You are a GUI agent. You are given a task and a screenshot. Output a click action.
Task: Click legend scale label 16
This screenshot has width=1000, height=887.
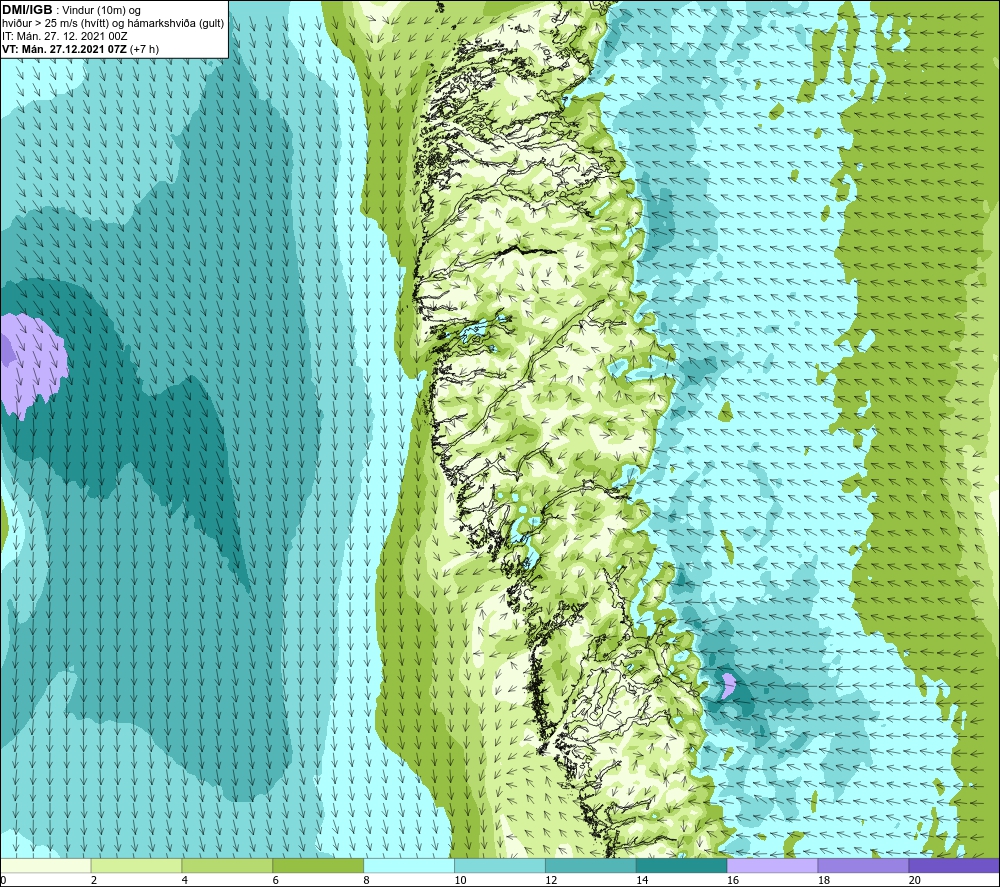[732, 881]
